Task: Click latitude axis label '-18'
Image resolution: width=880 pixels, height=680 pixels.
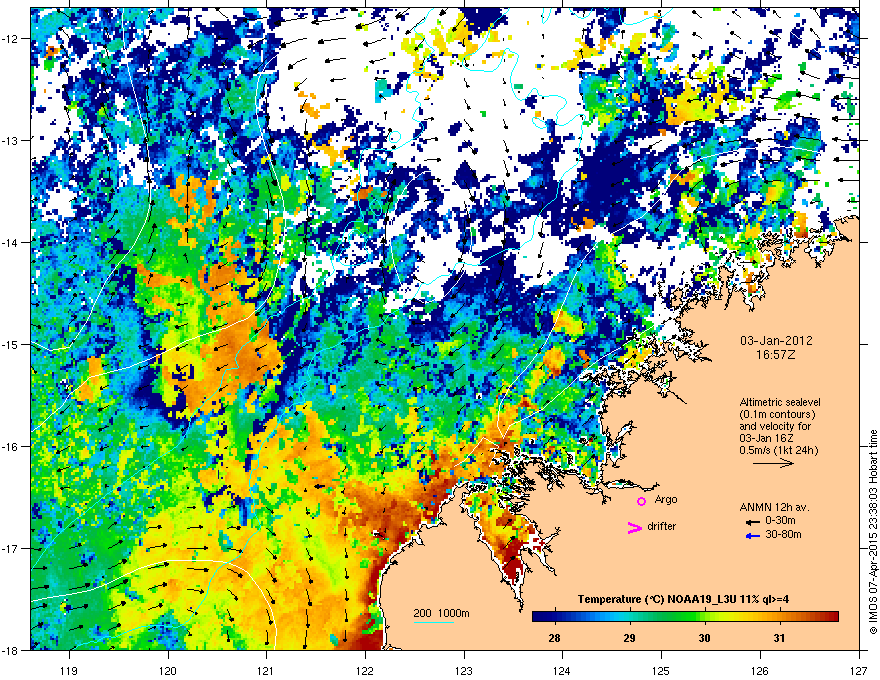Action: pos(10,650)
